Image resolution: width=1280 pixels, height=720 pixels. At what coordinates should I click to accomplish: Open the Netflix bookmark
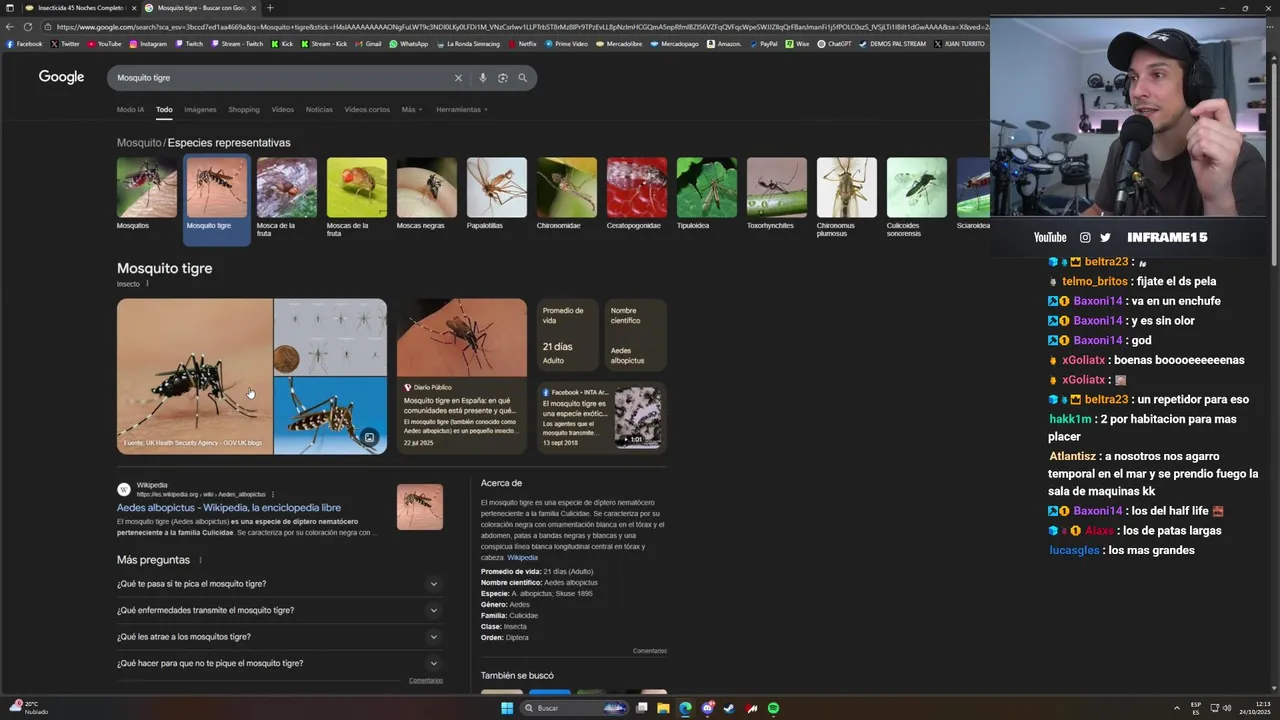(522, 44)
